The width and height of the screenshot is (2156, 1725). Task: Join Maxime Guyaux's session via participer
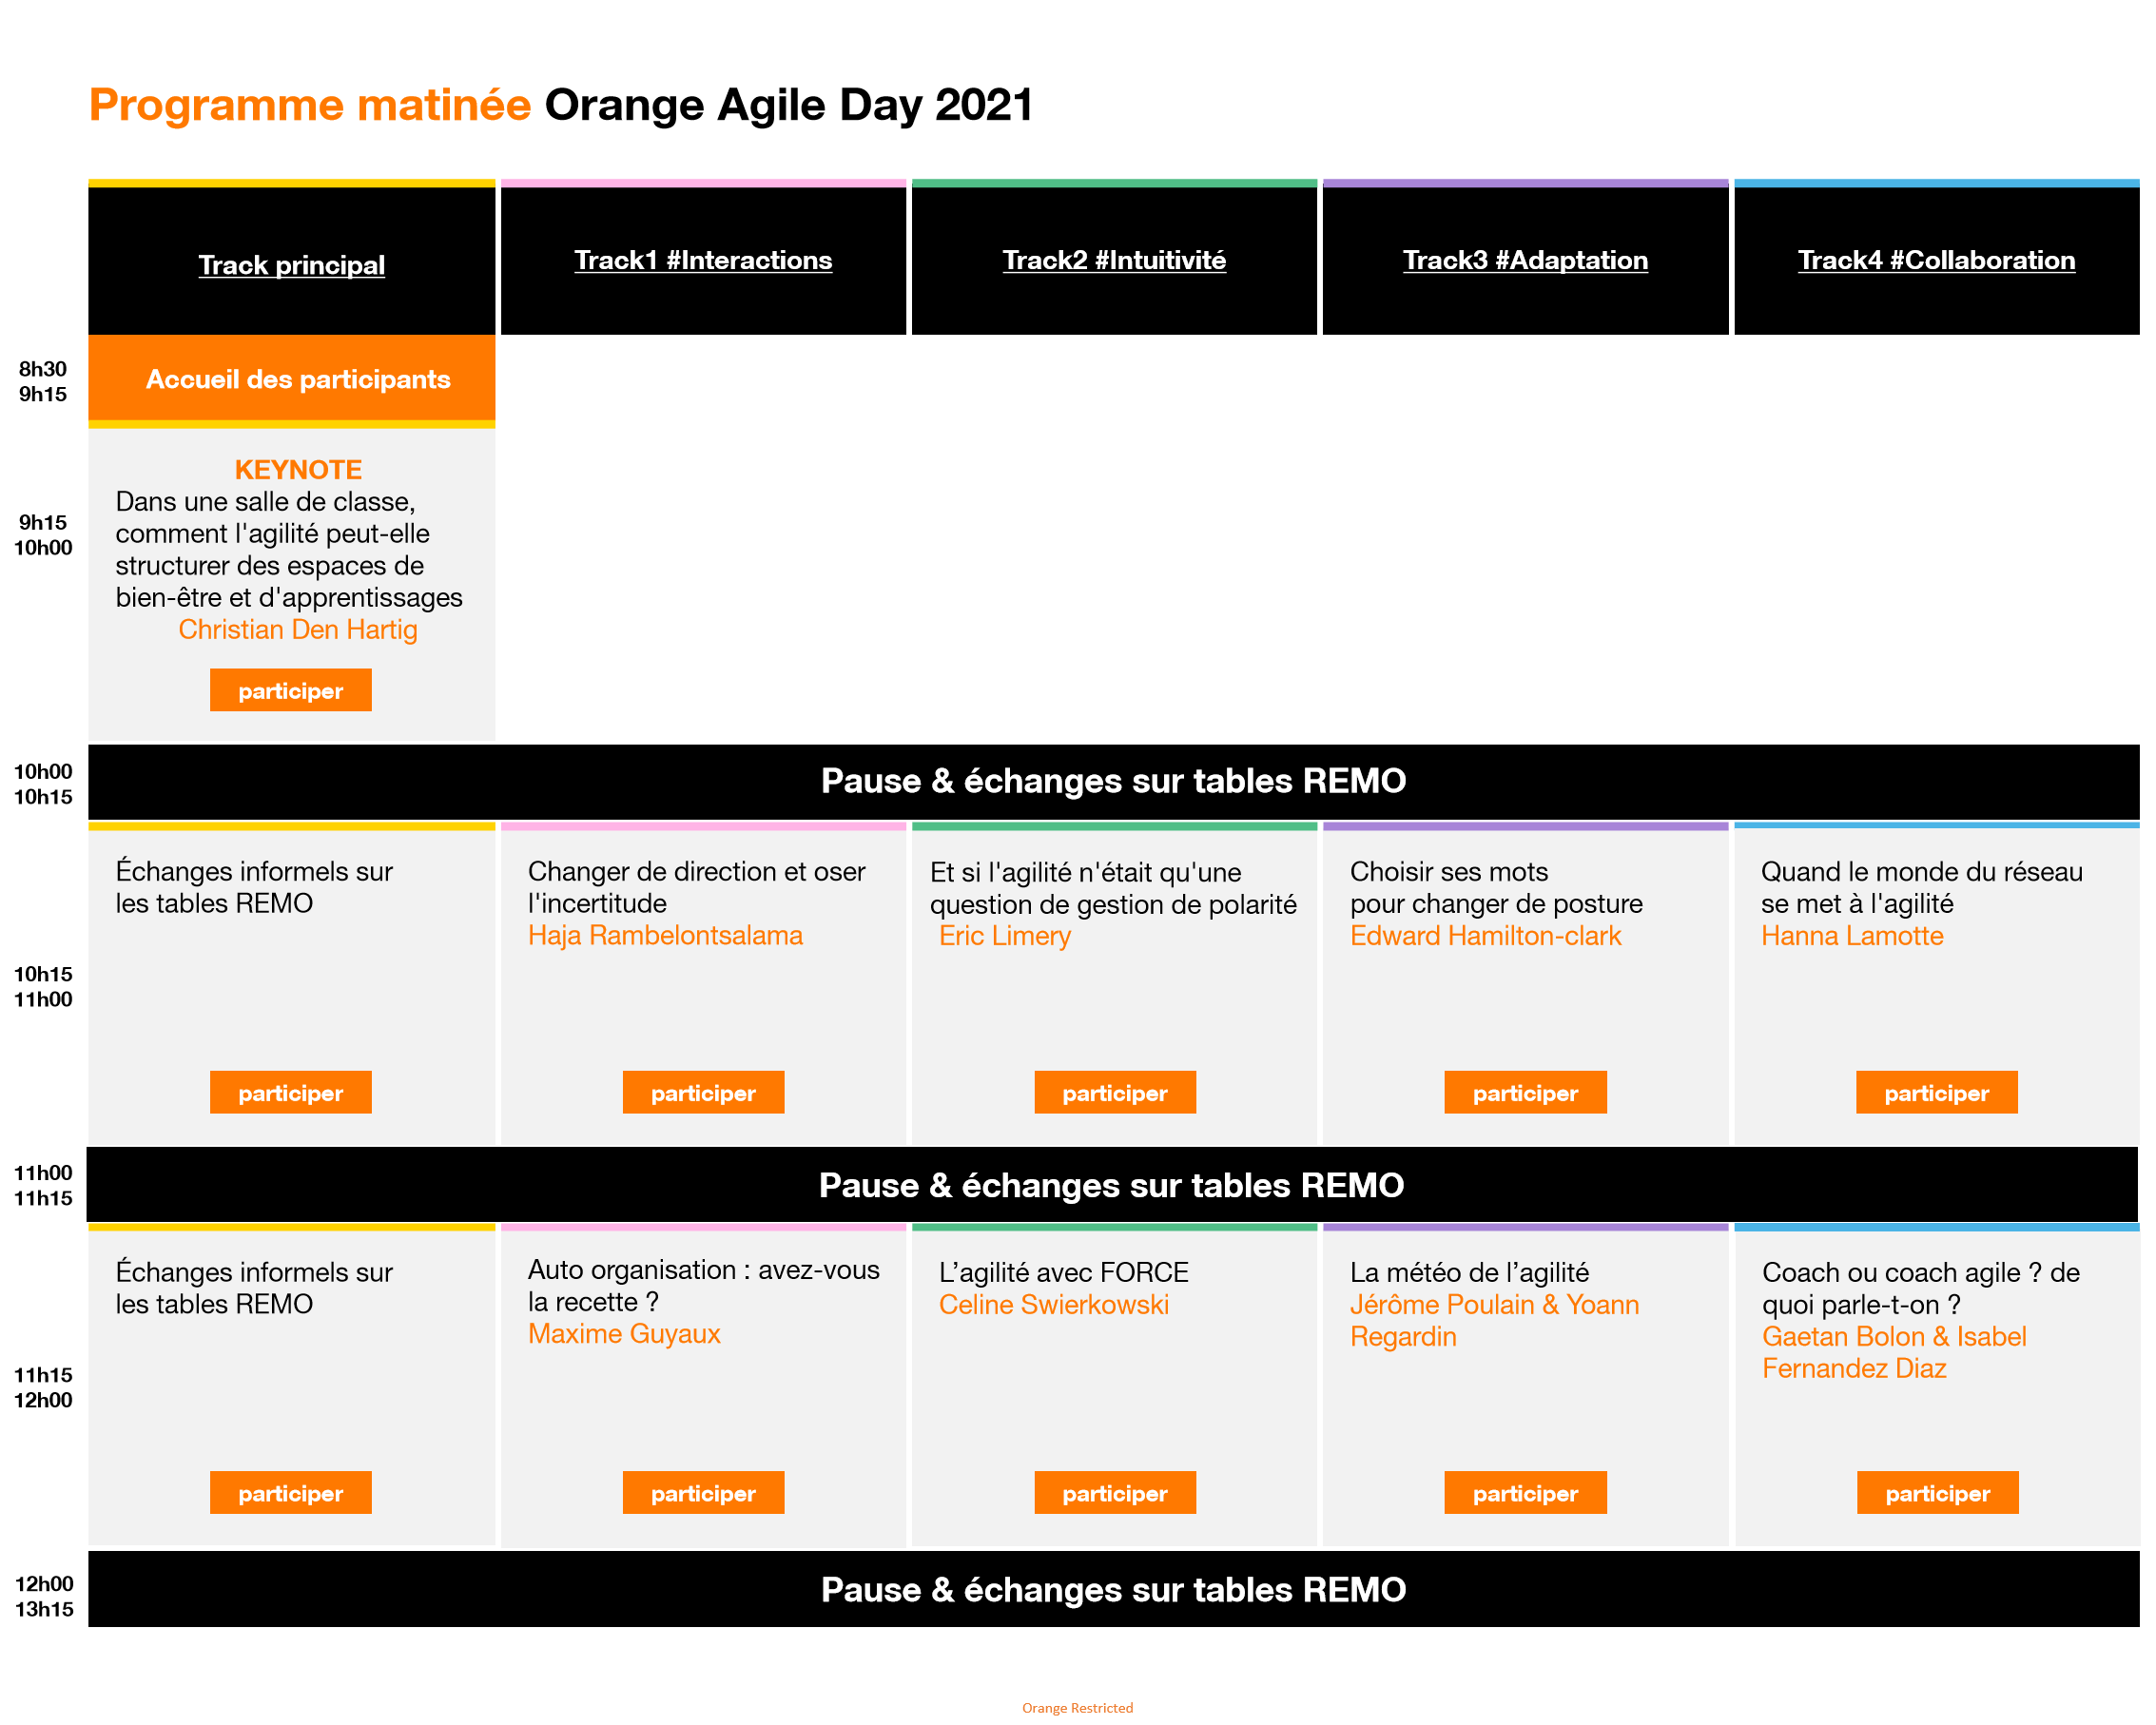click(702, 1492)
